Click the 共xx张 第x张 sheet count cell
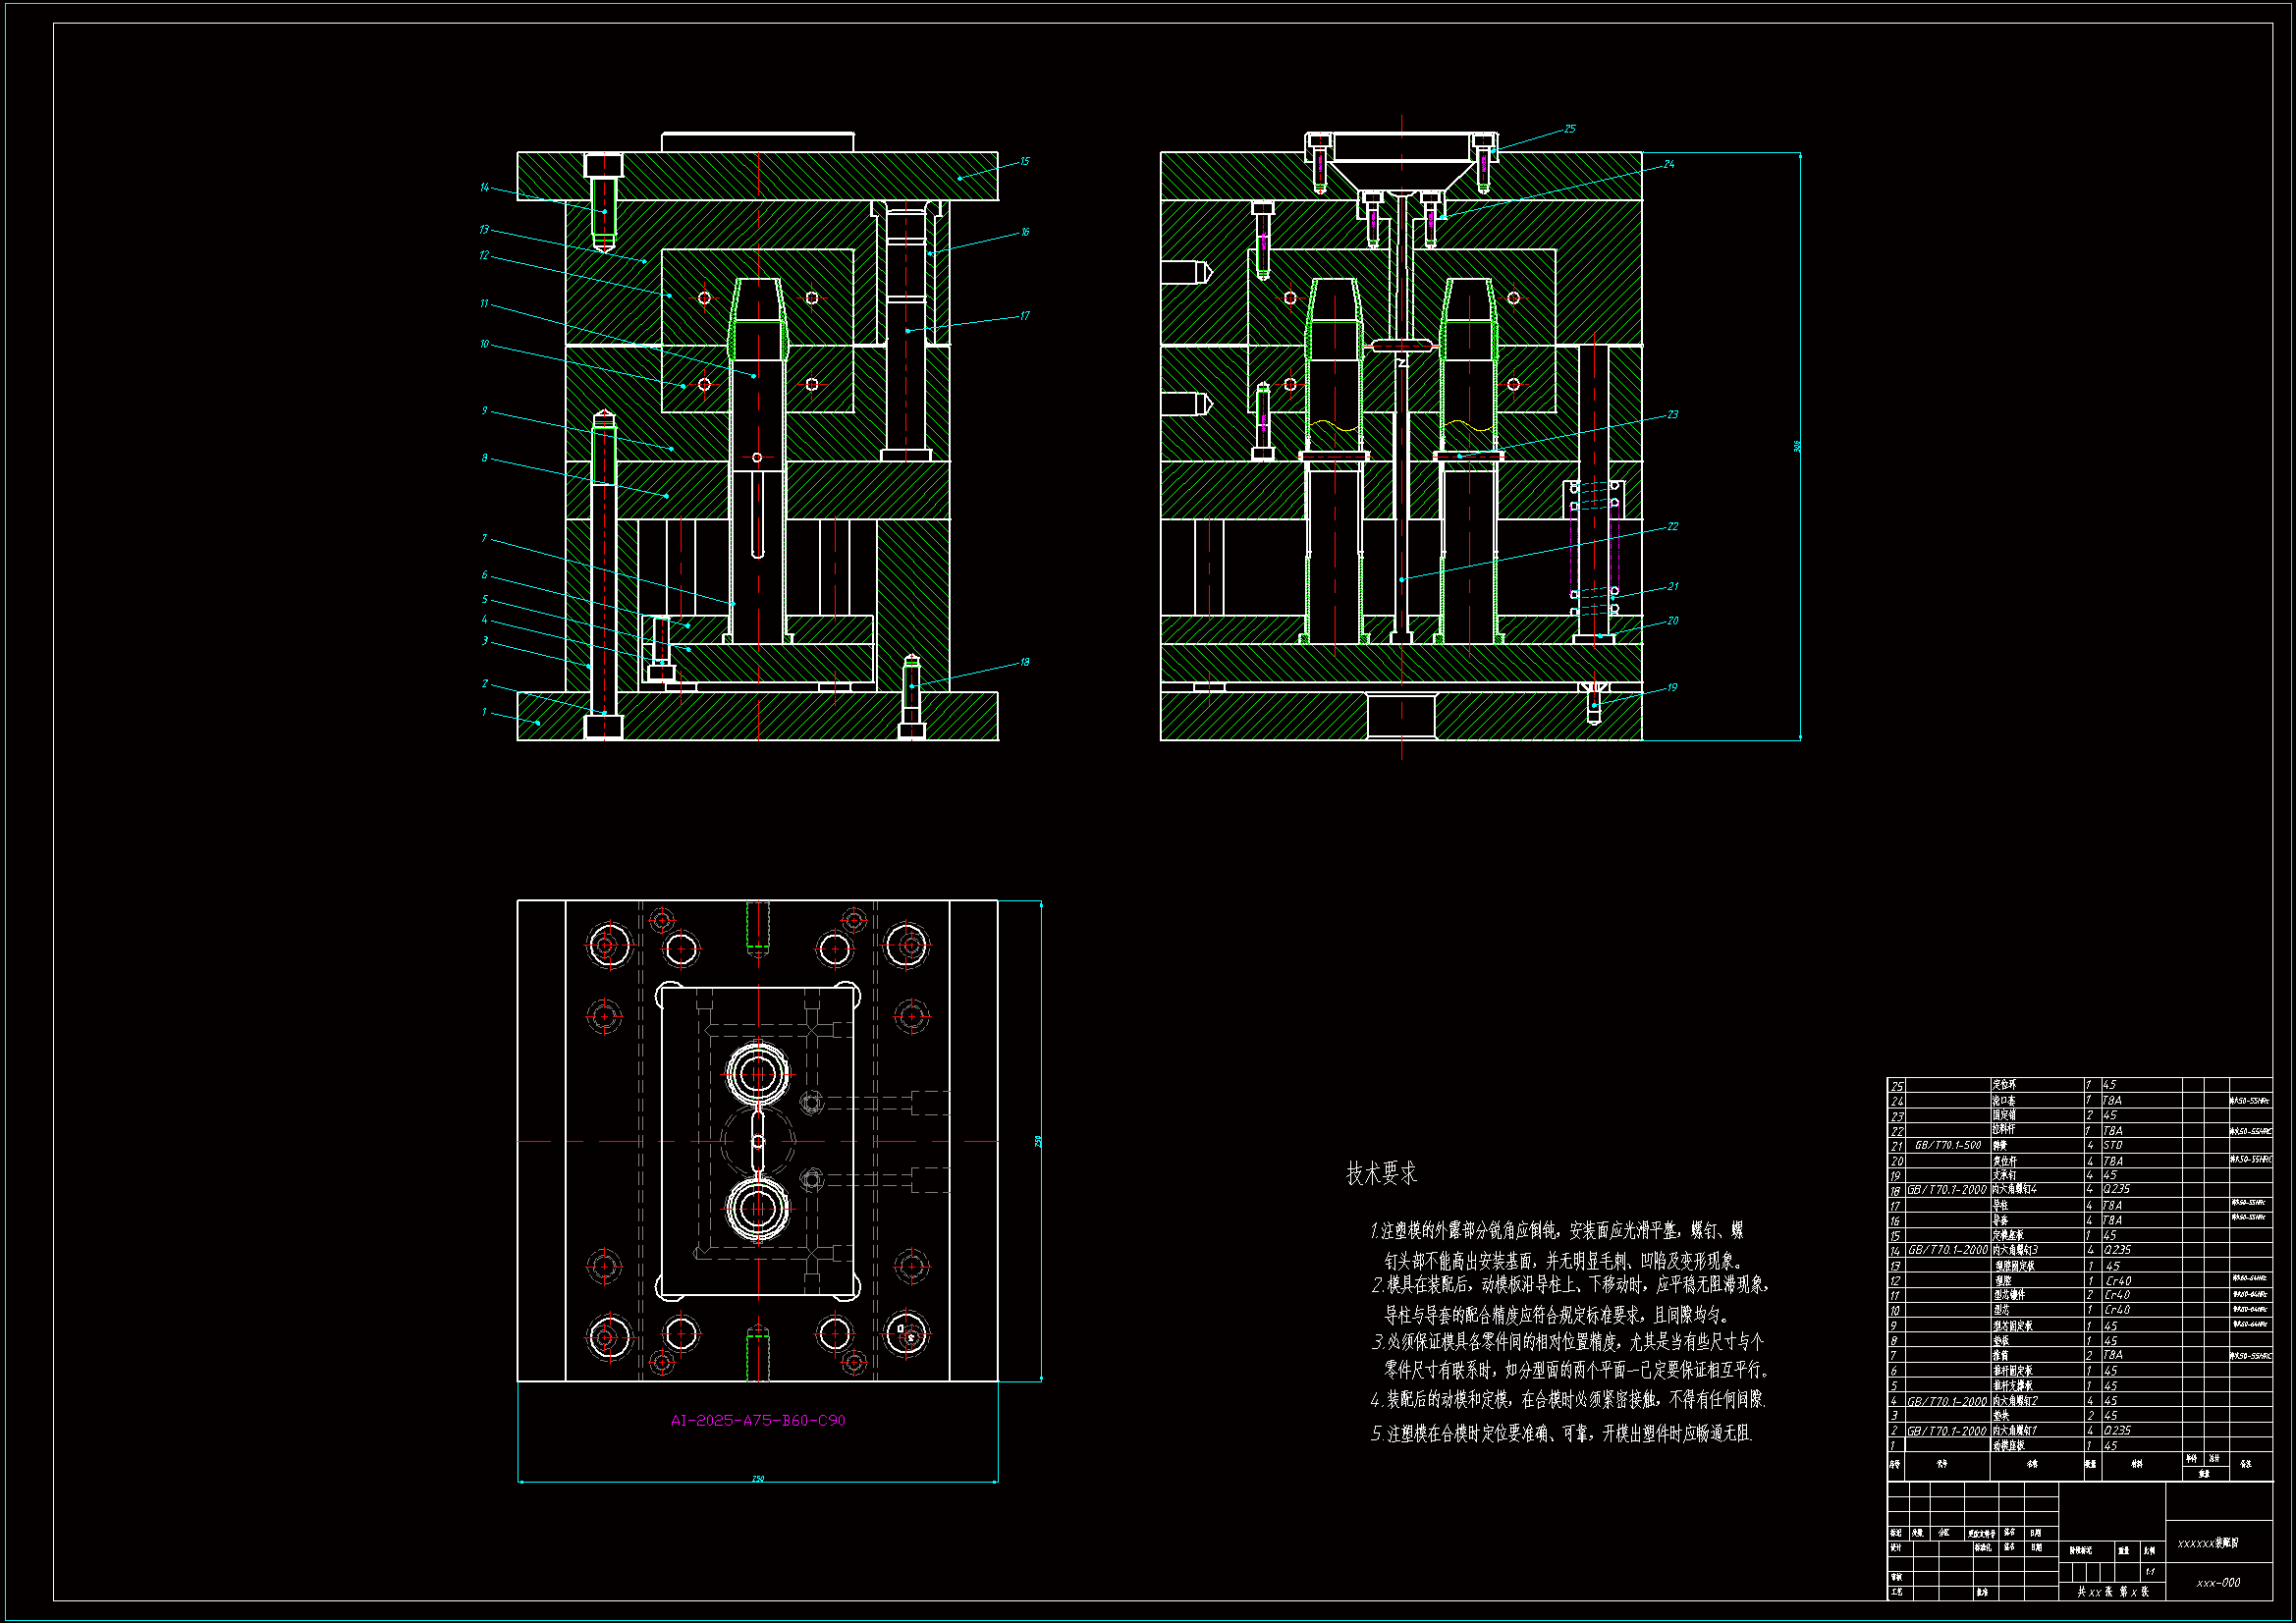Screen dimensions: 2296x1623 click(2112, 1591)
